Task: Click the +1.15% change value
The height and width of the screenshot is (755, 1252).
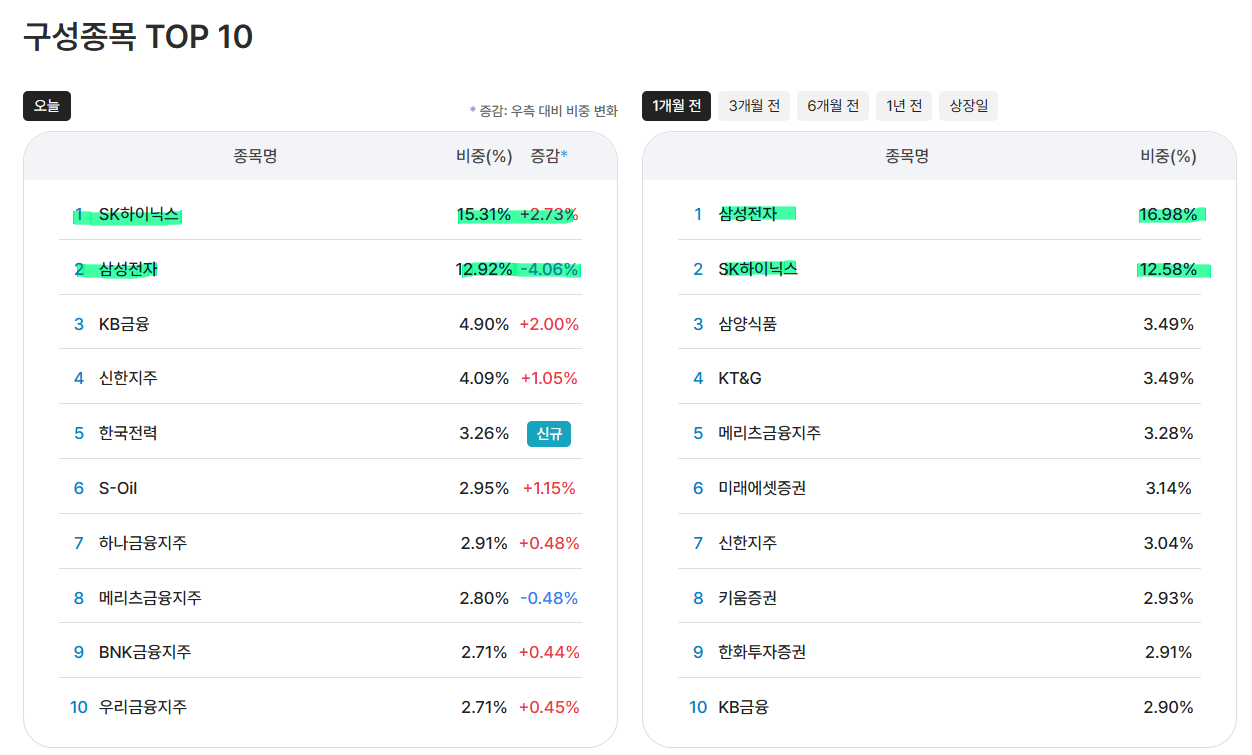Action: click(x=549, y=489)
